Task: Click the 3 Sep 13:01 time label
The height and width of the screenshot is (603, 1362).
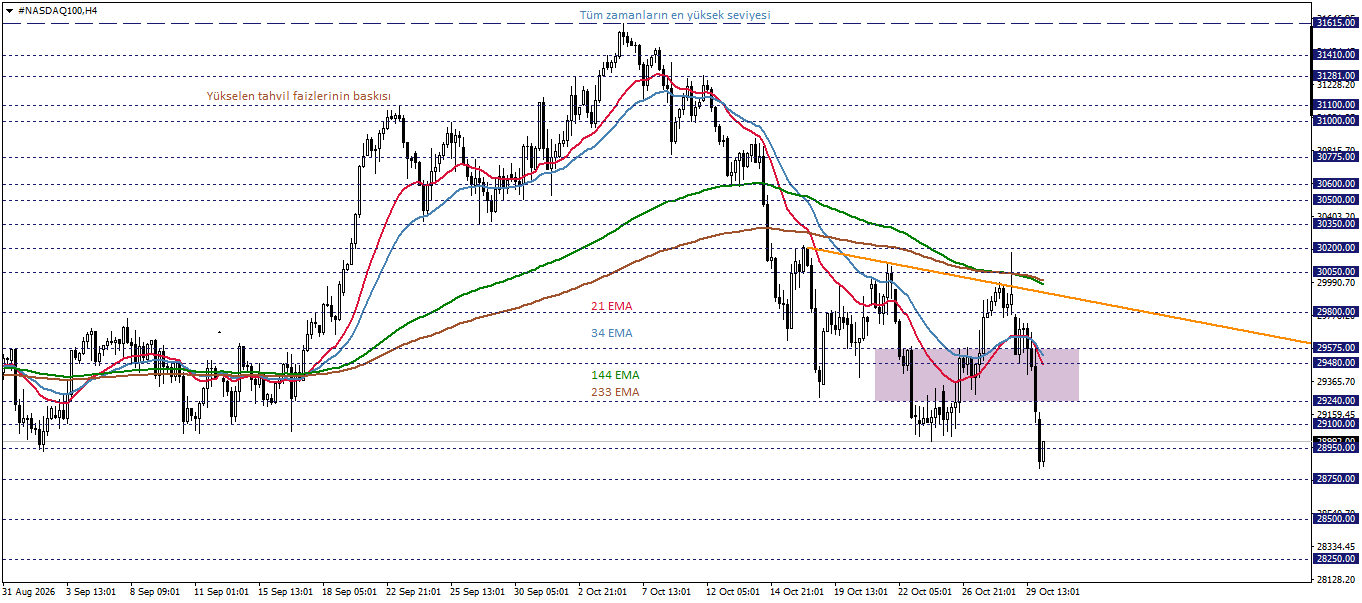Action: 92,592
